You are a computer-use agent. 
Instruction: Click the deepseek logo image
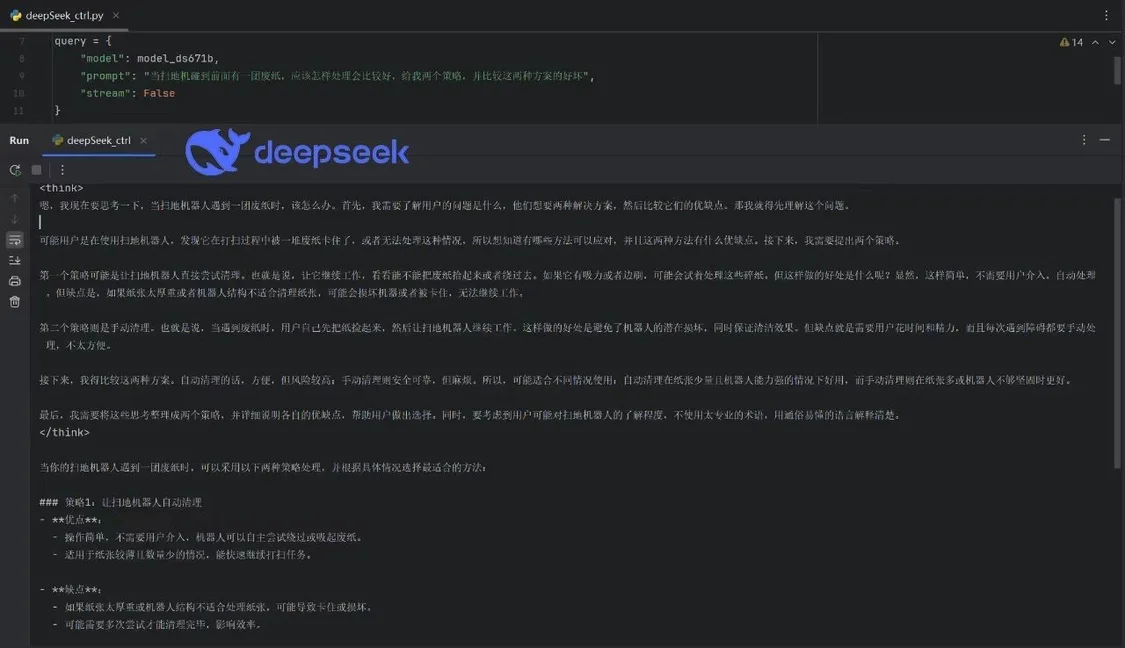(x=297, y=151)
